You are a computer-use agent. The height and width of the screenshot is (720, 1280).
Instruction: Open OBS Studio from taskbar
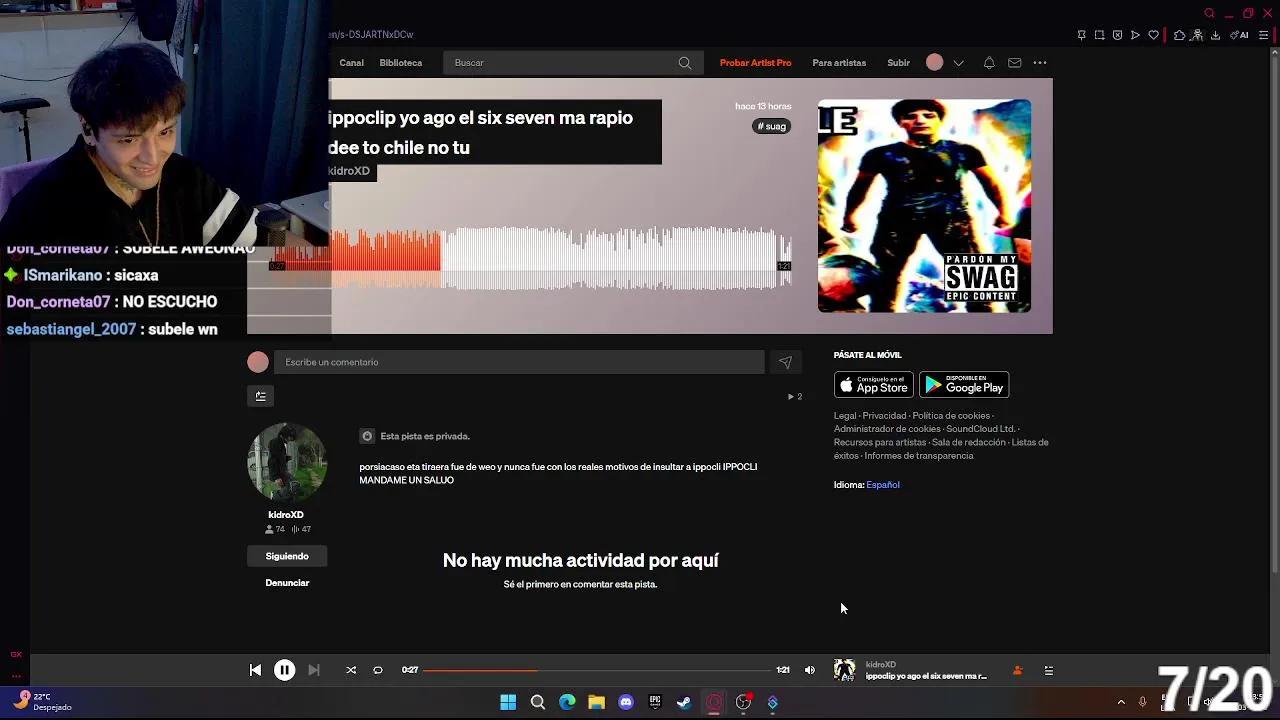click(x=743, y=702)
